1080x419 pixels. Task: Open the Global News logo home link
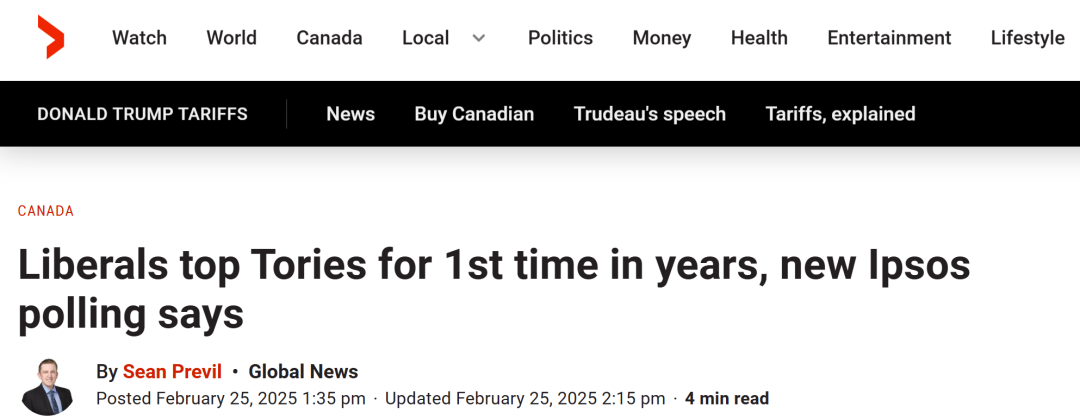click(51, 37)
